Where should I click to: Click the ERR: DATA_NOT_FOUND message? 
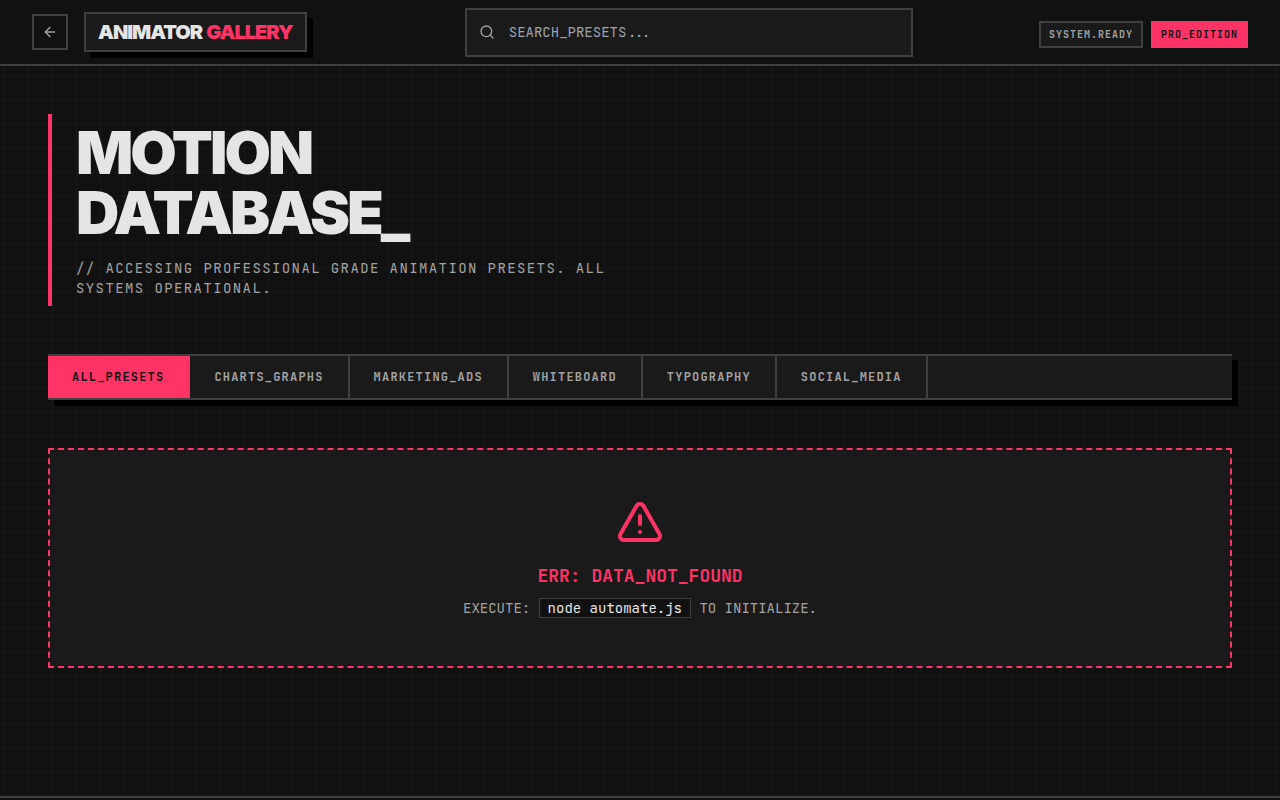tap(640, 576)
